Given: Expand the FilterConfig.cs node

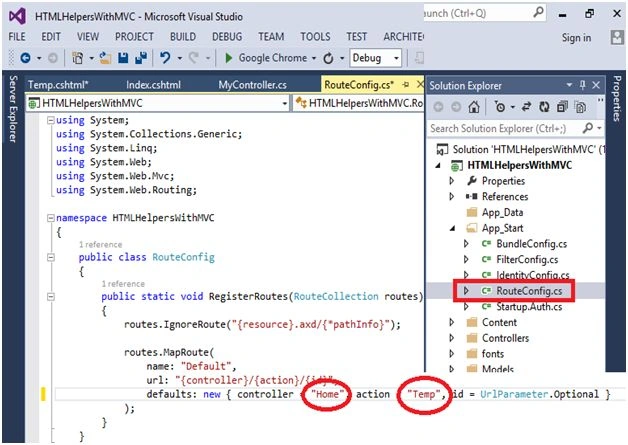Looking at the screenshot, I should [x=466, y=259].
